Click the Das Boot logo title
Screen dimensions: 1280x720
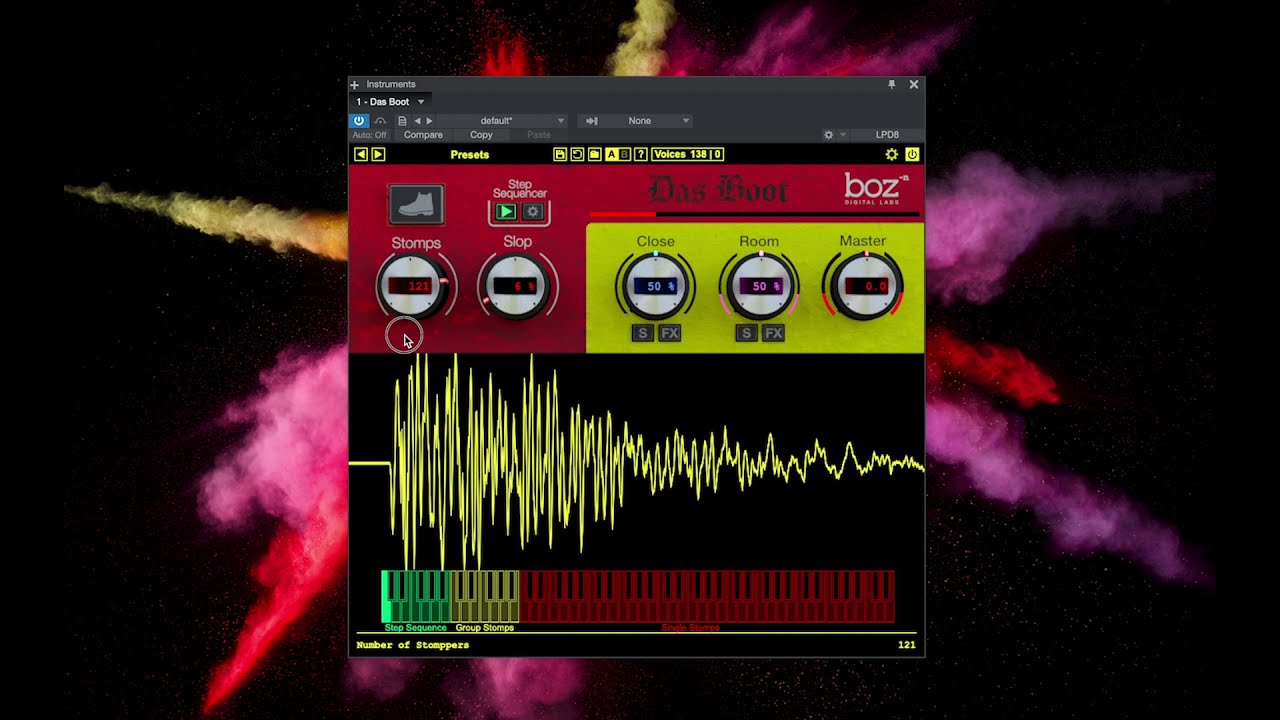[x=718, y=190]
